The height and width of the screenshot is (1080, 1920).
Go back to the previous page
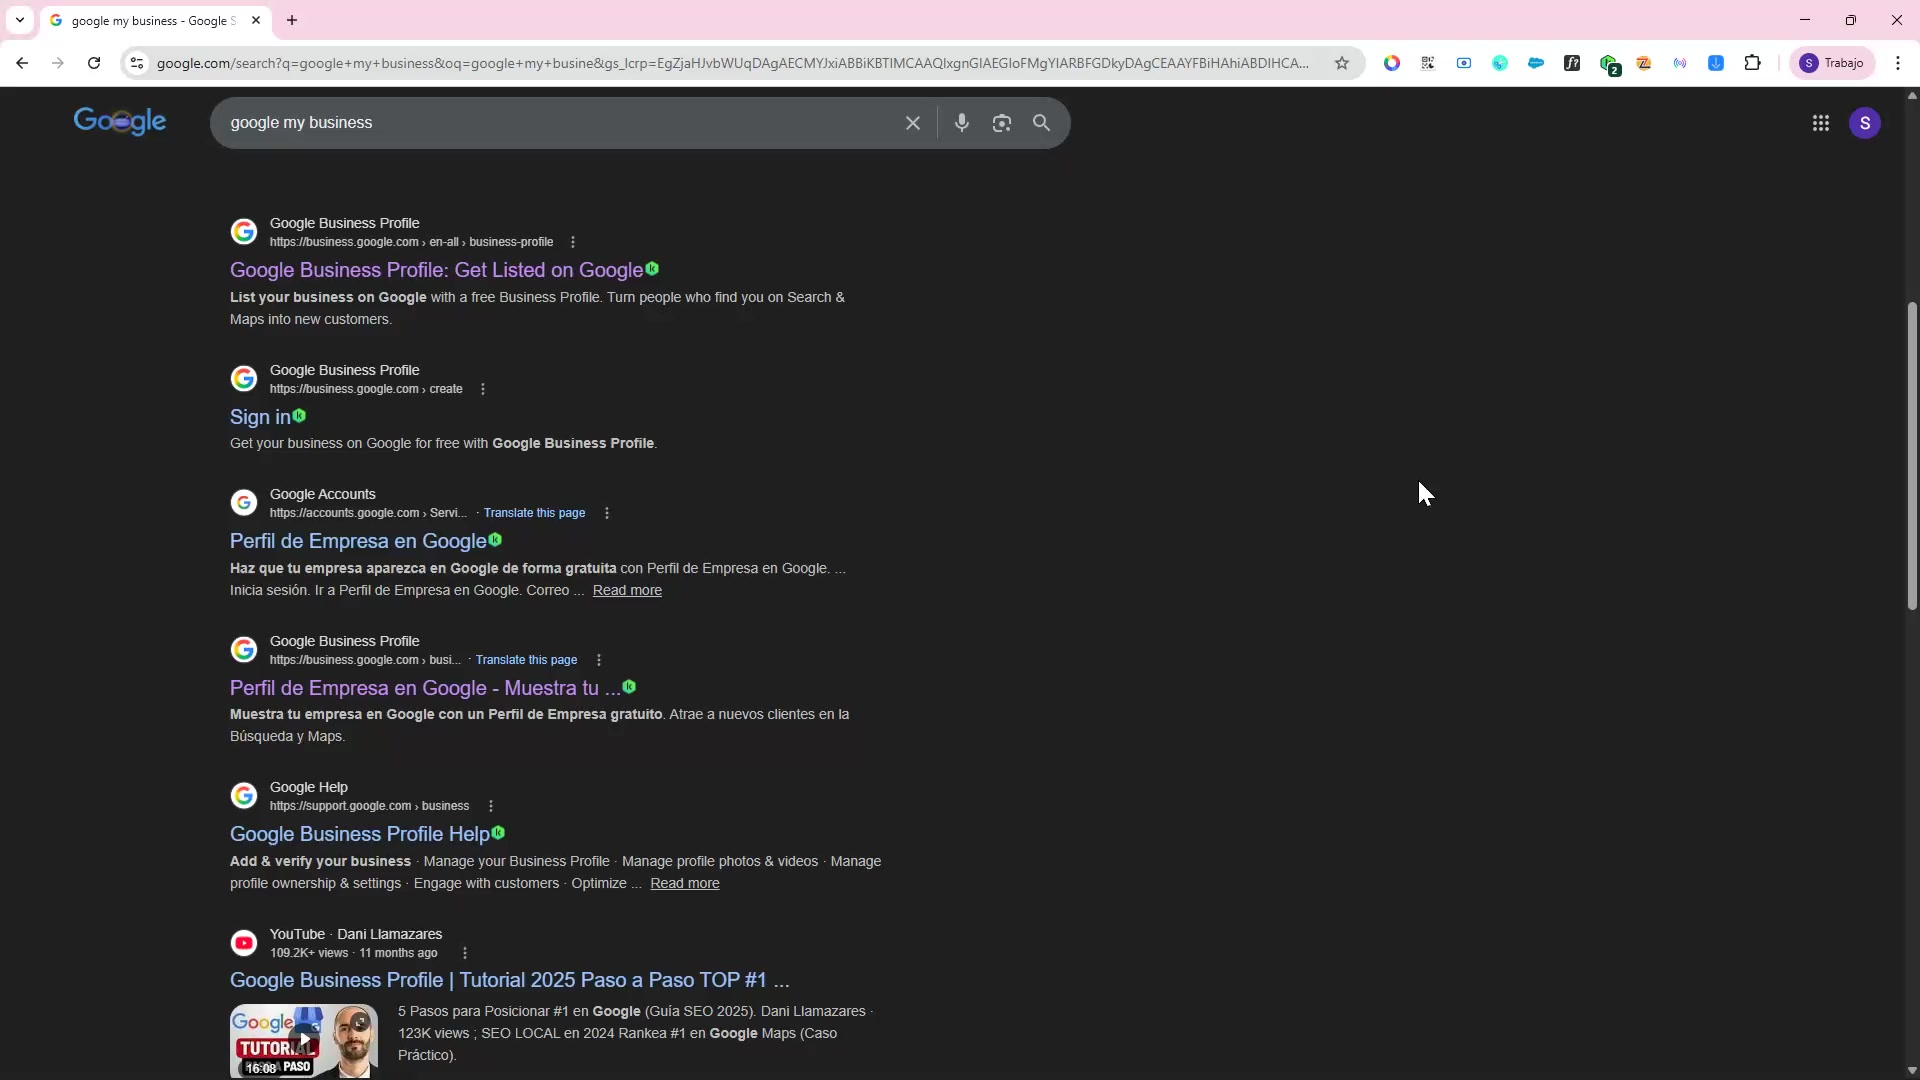(22, 63)
